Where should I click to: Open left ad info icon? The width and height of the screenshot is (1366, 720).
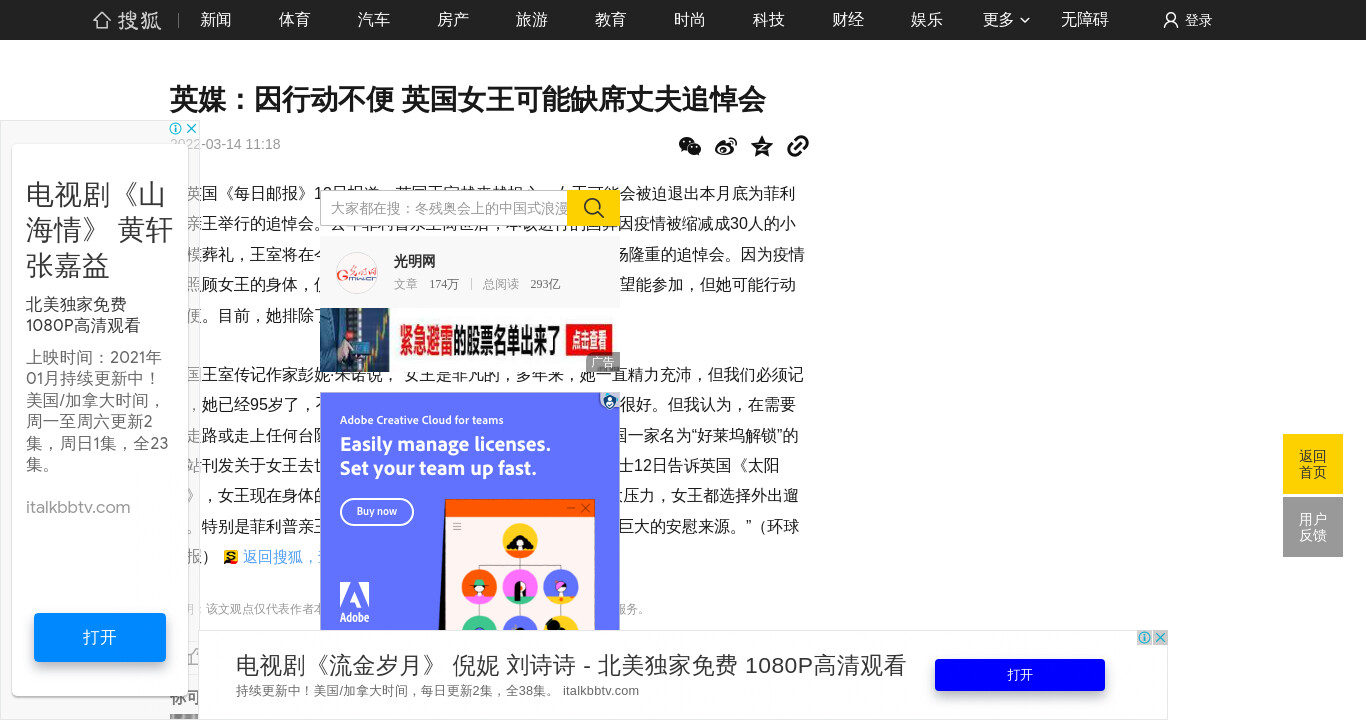pyautogui.click(x=176, y=129)
